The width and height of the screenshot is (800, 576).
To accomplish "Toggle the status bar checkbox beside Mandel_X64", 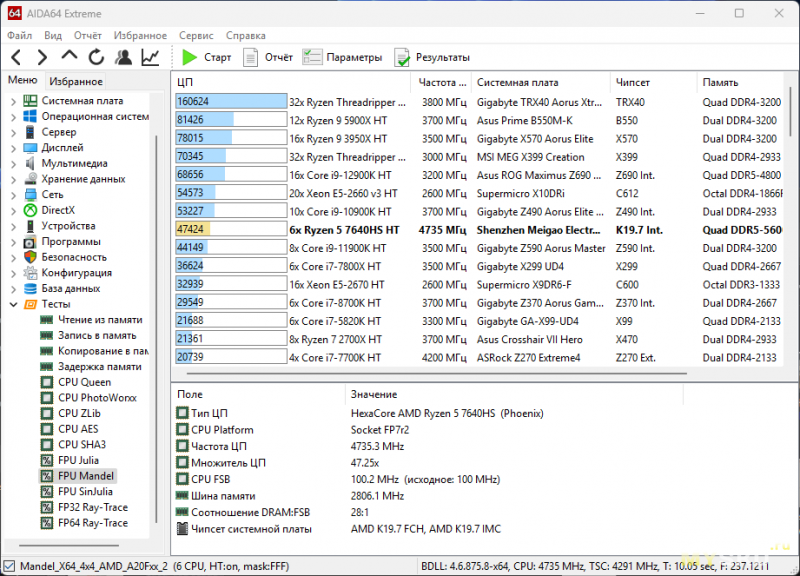I will coord(9,566).
